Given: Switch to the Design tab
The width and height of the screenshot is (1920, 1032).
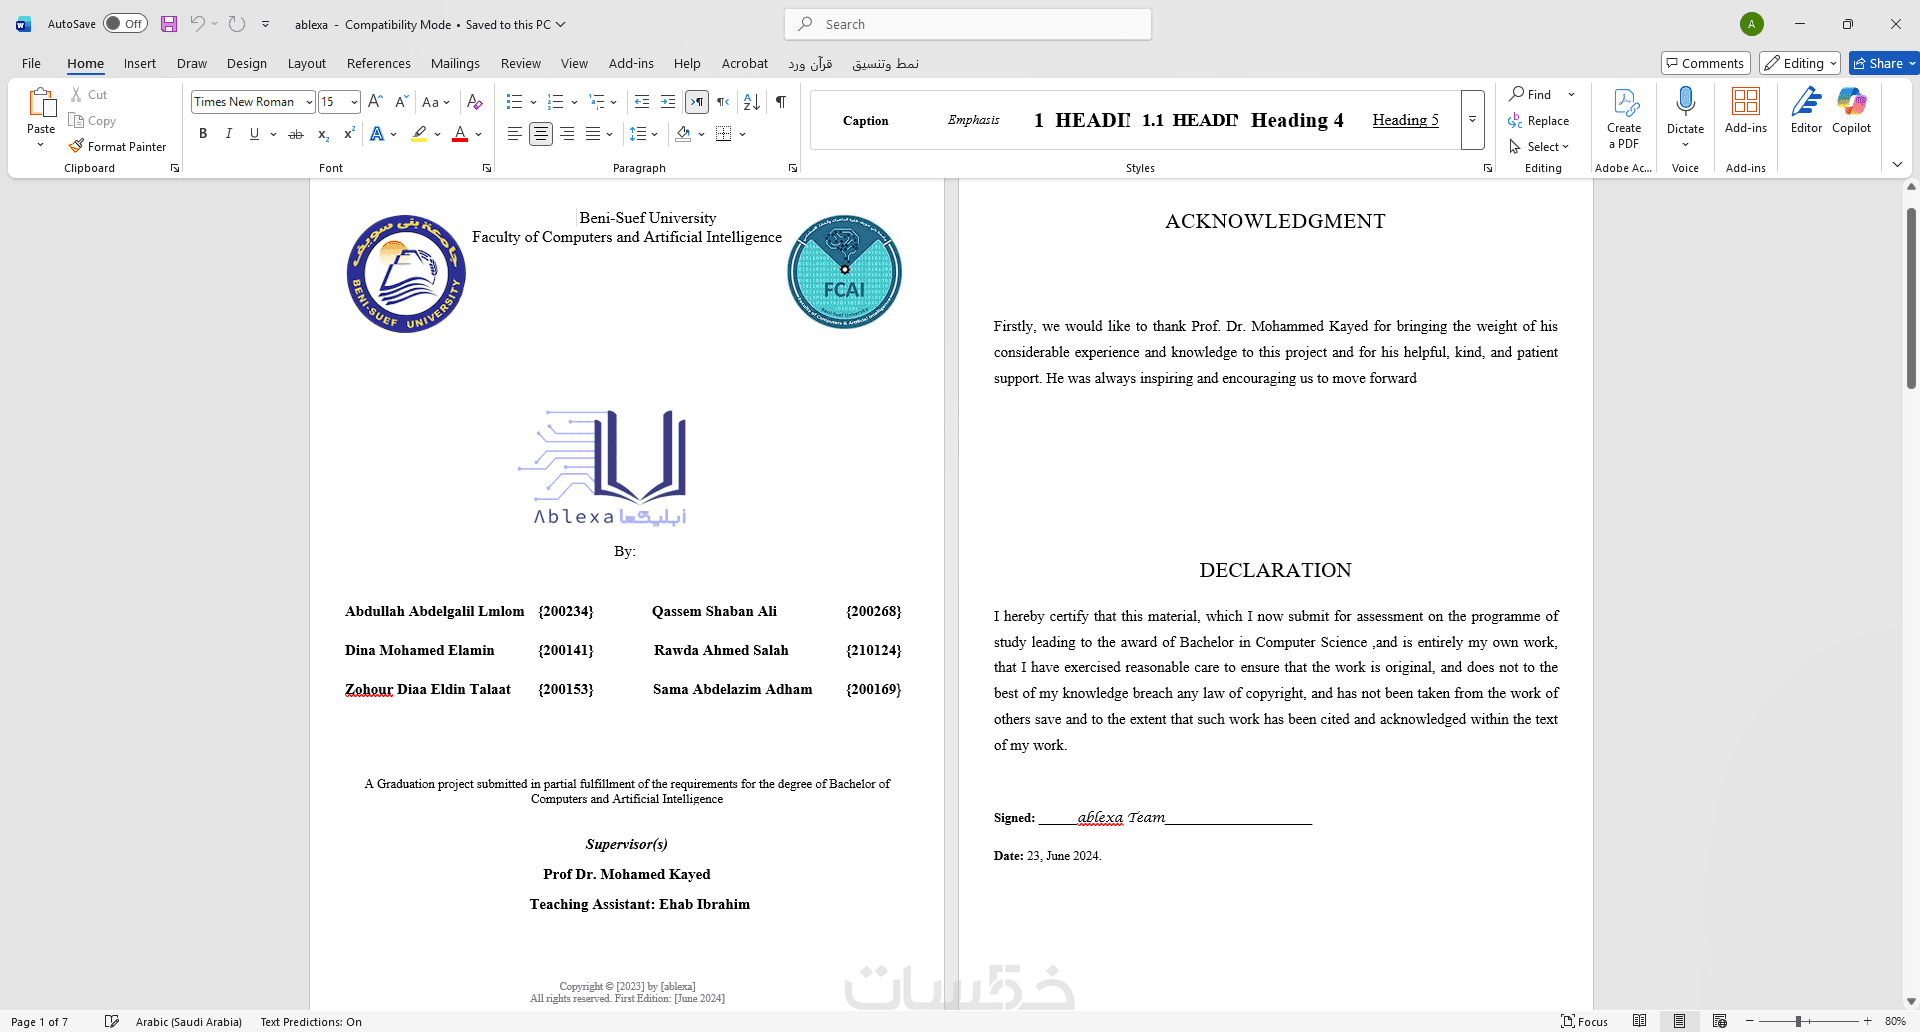Looking at the screenshot, I should 247,63.
